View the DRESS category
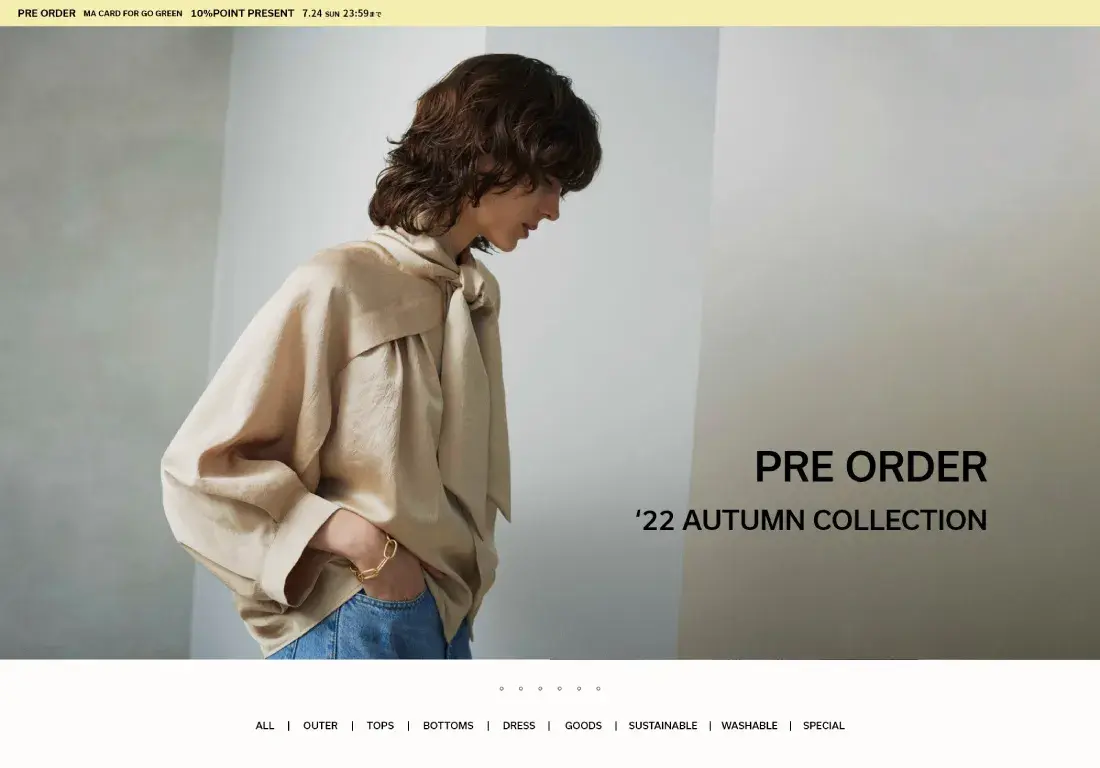Screen dimensions: 1100x768 point(519,726)
